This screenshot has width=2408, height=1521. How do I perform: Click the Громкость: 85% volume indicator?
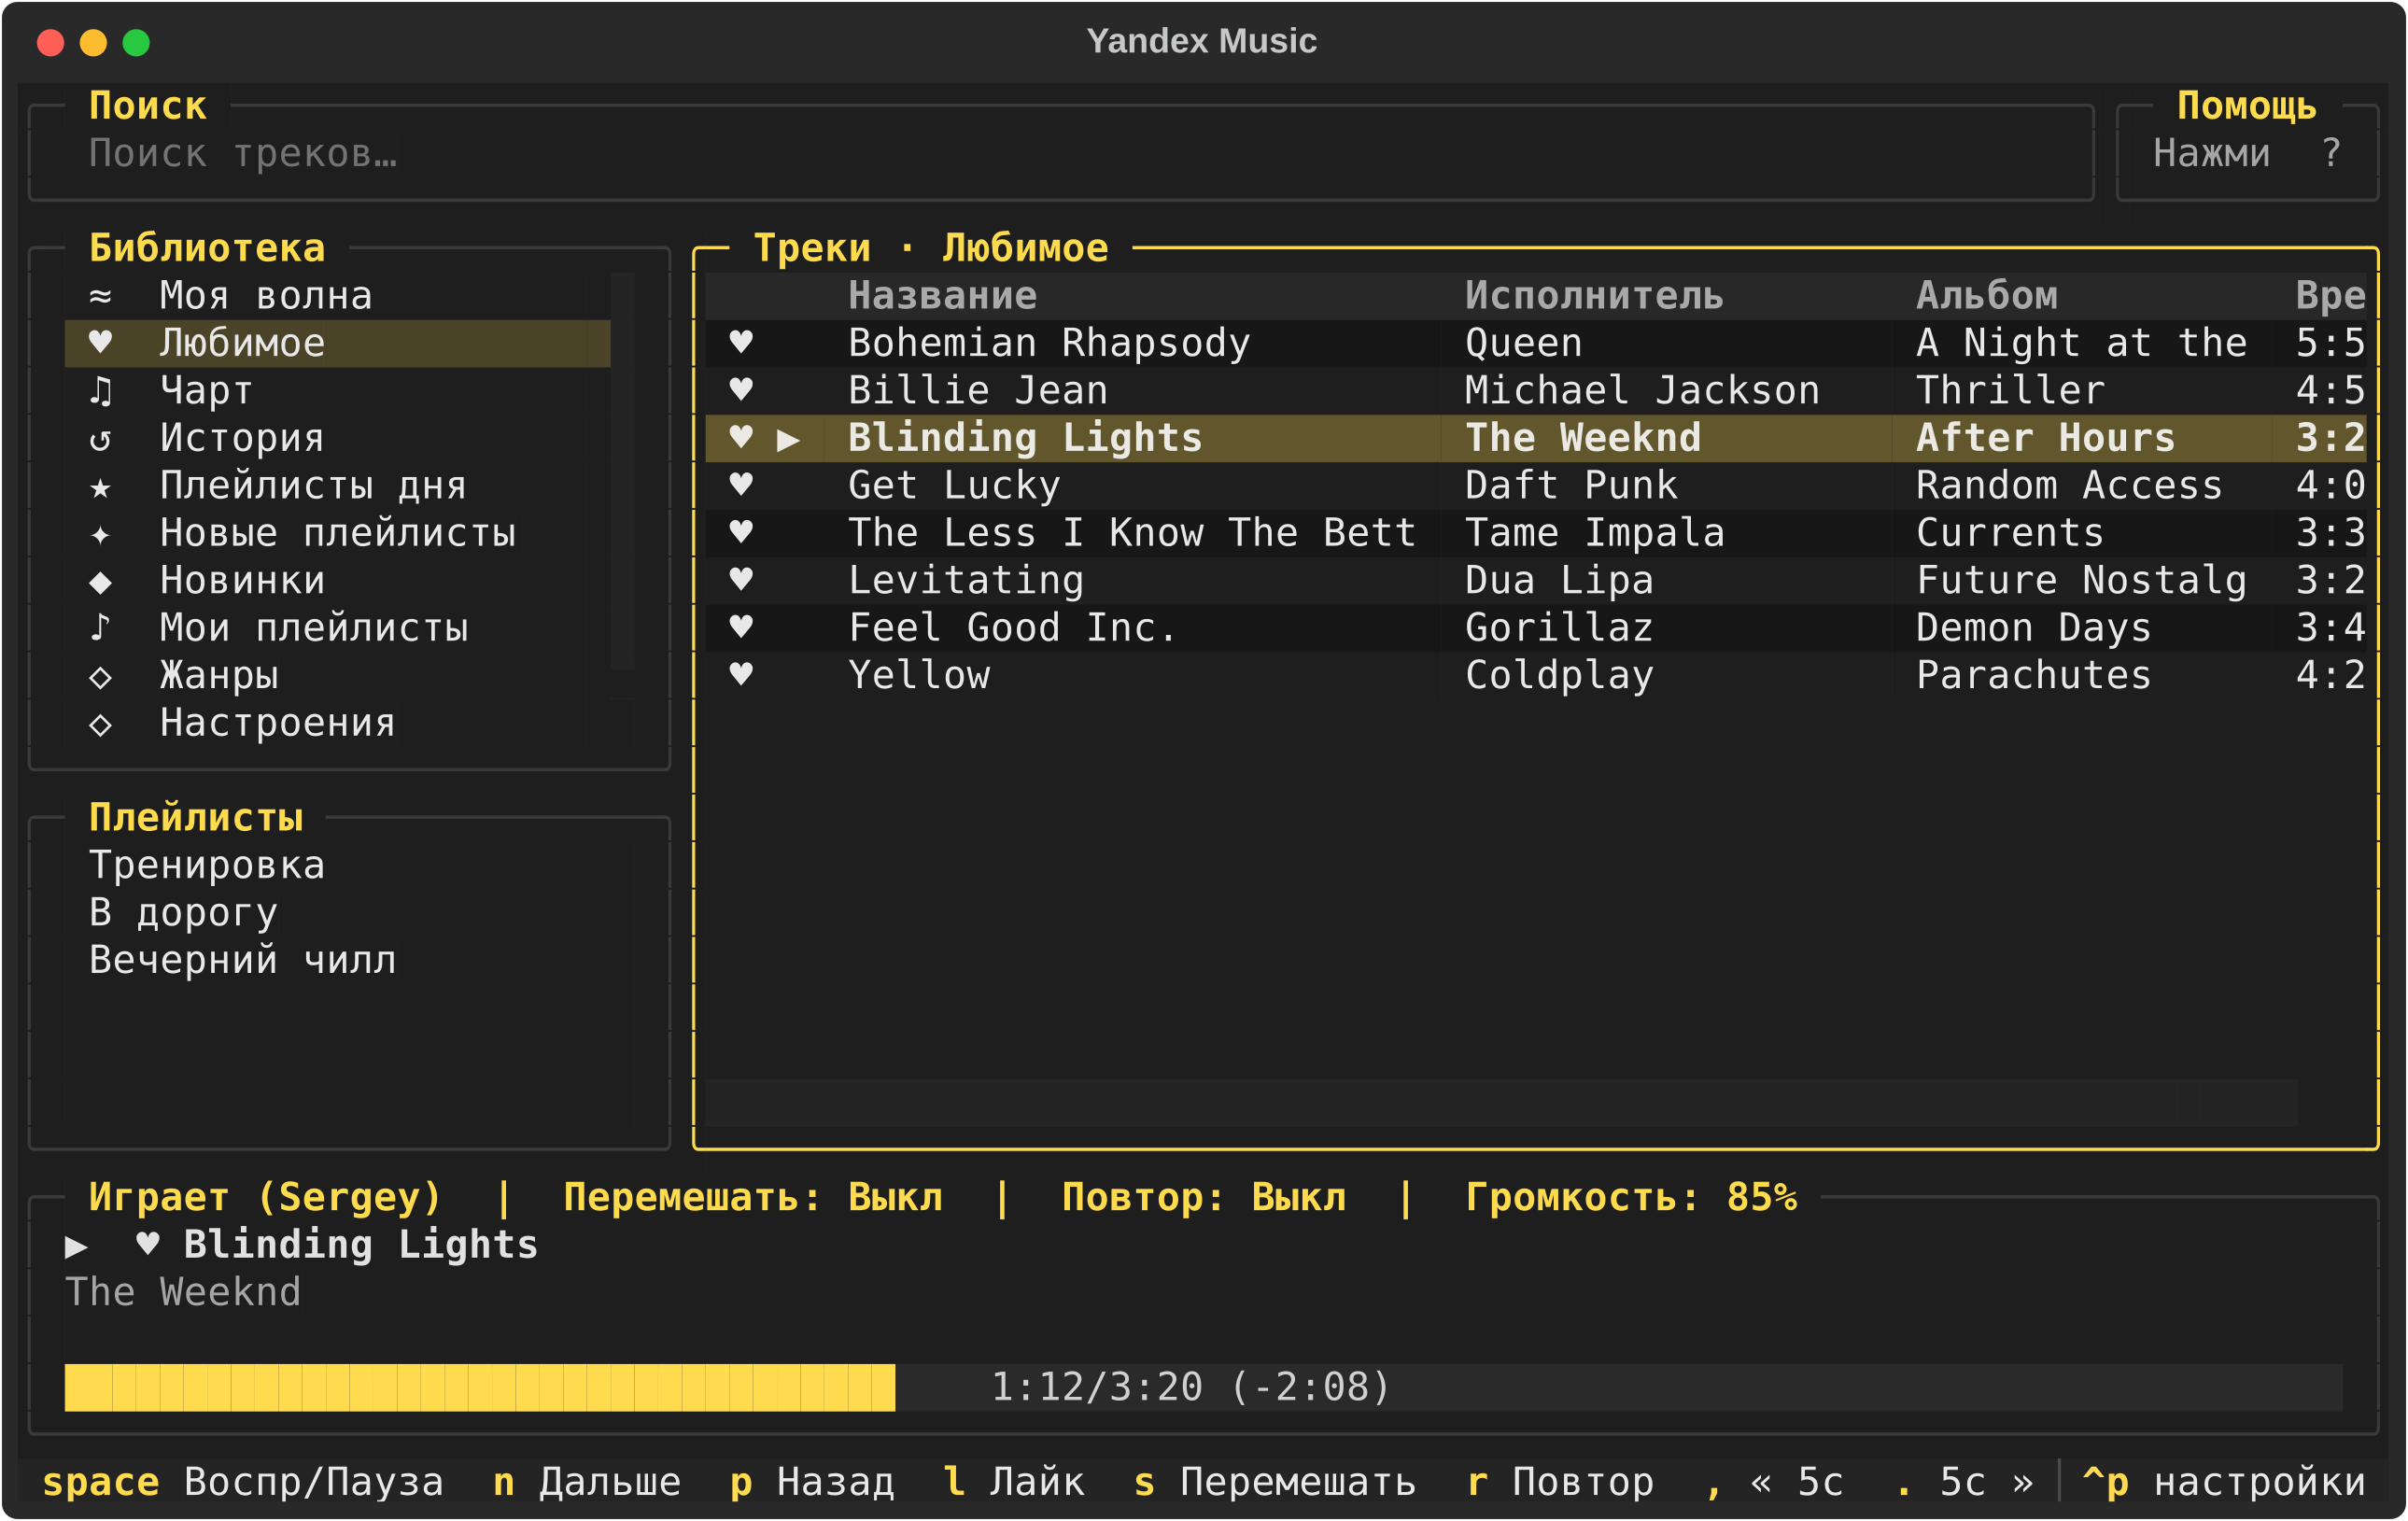point(1631,1197)
